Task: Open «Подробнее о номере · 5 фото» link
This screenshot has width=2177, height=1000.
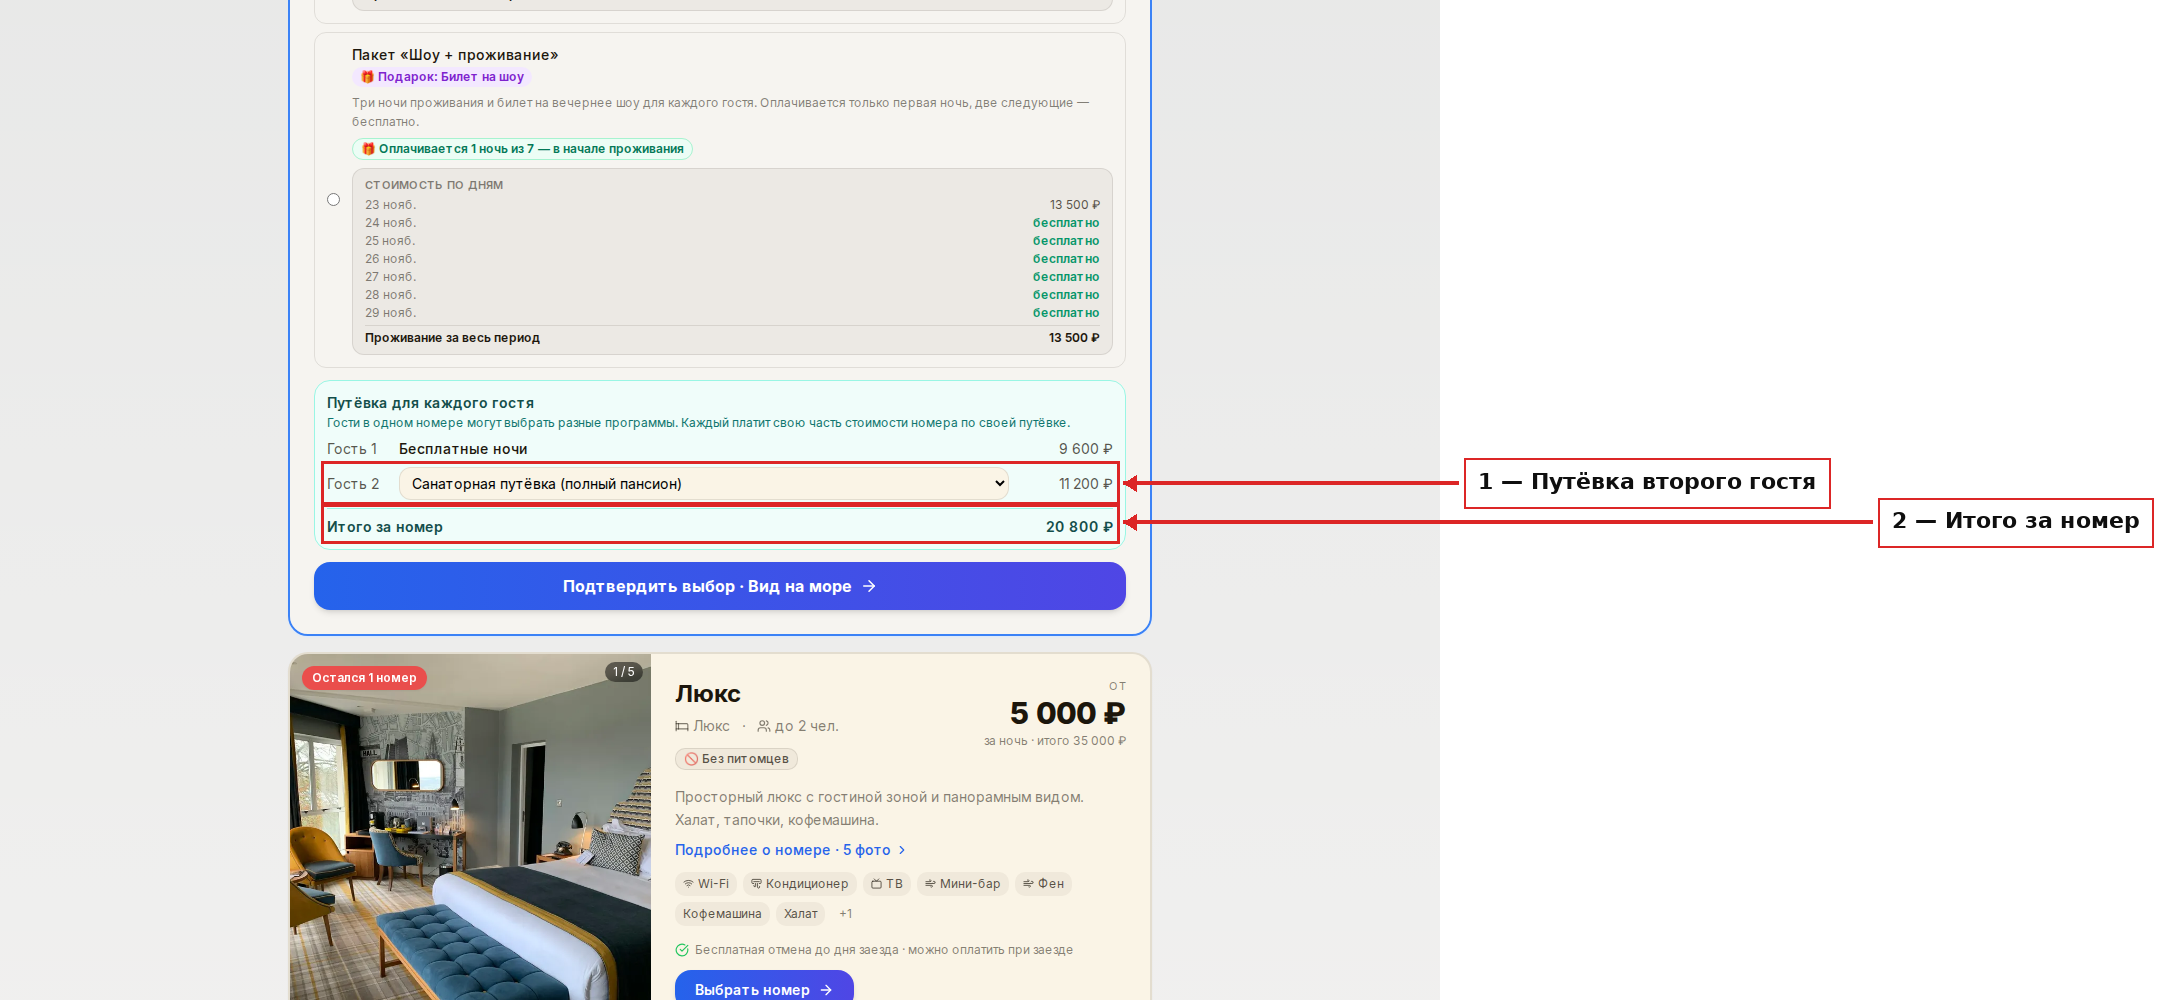Action: point(790,850)
